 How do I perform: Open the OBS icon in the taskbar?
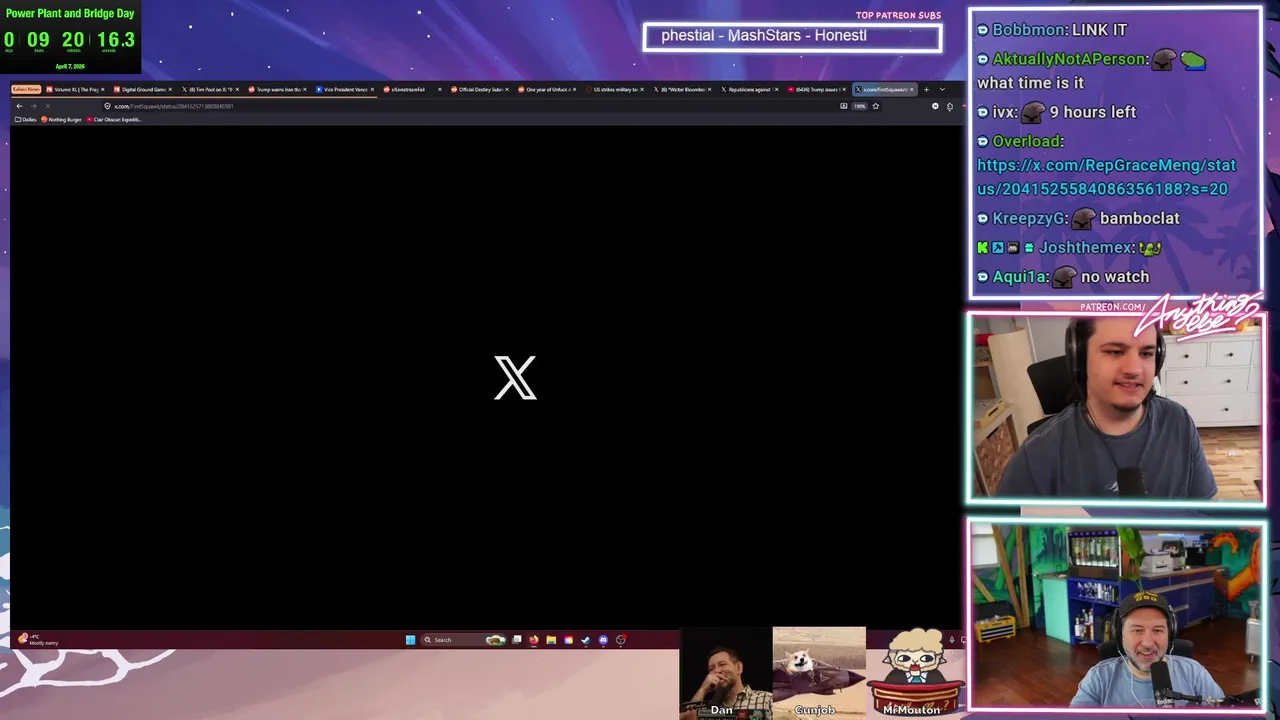[x=621, y=640]
